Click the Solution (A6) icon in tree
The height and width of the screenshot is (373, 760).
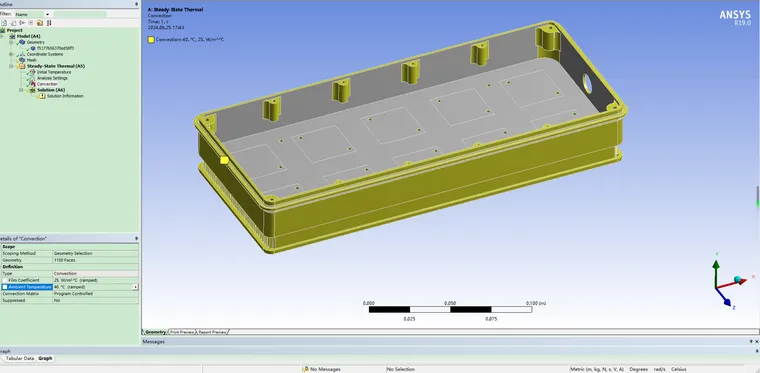[32, 90]
